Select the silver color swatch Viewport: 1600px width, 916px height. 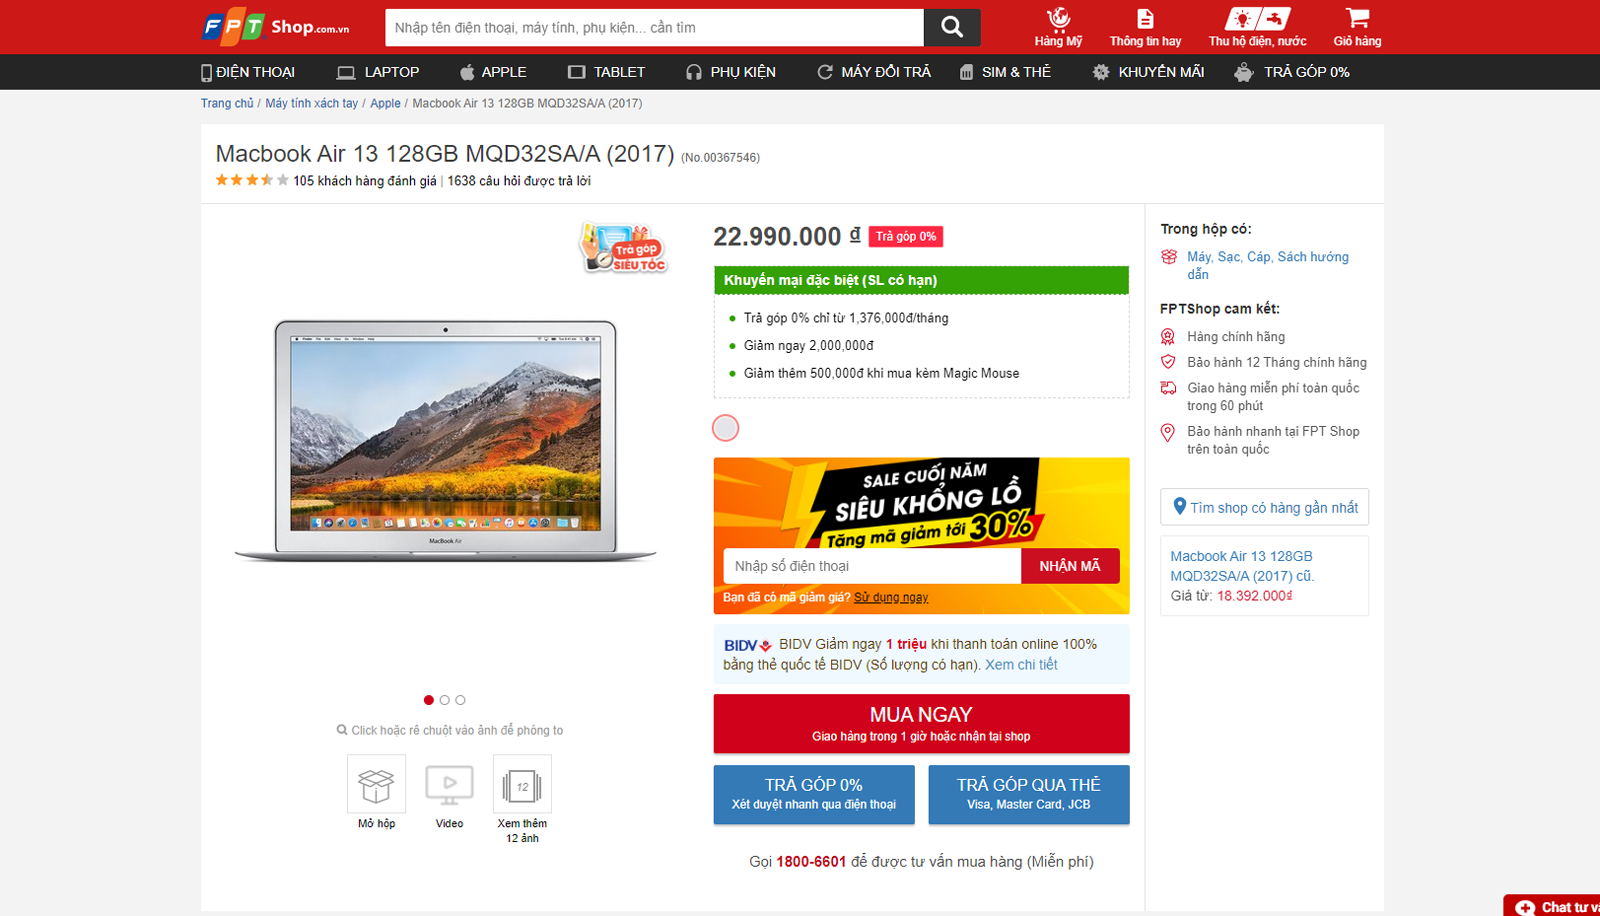click(725, 428)
